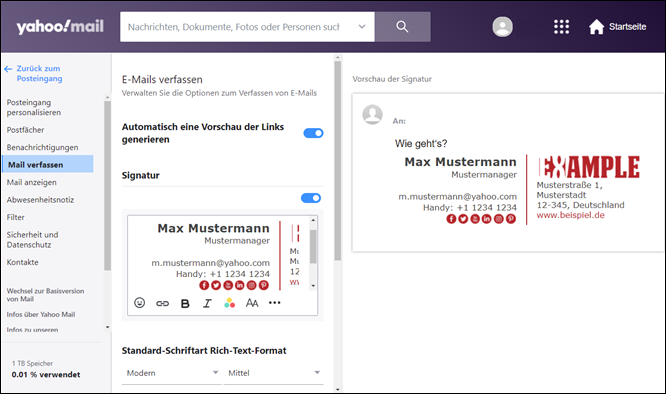Image resolution: width=666 pixels, height=394 pixels.
Task: Click Infos über Yahoo Mail link
Action: (41, 314)
